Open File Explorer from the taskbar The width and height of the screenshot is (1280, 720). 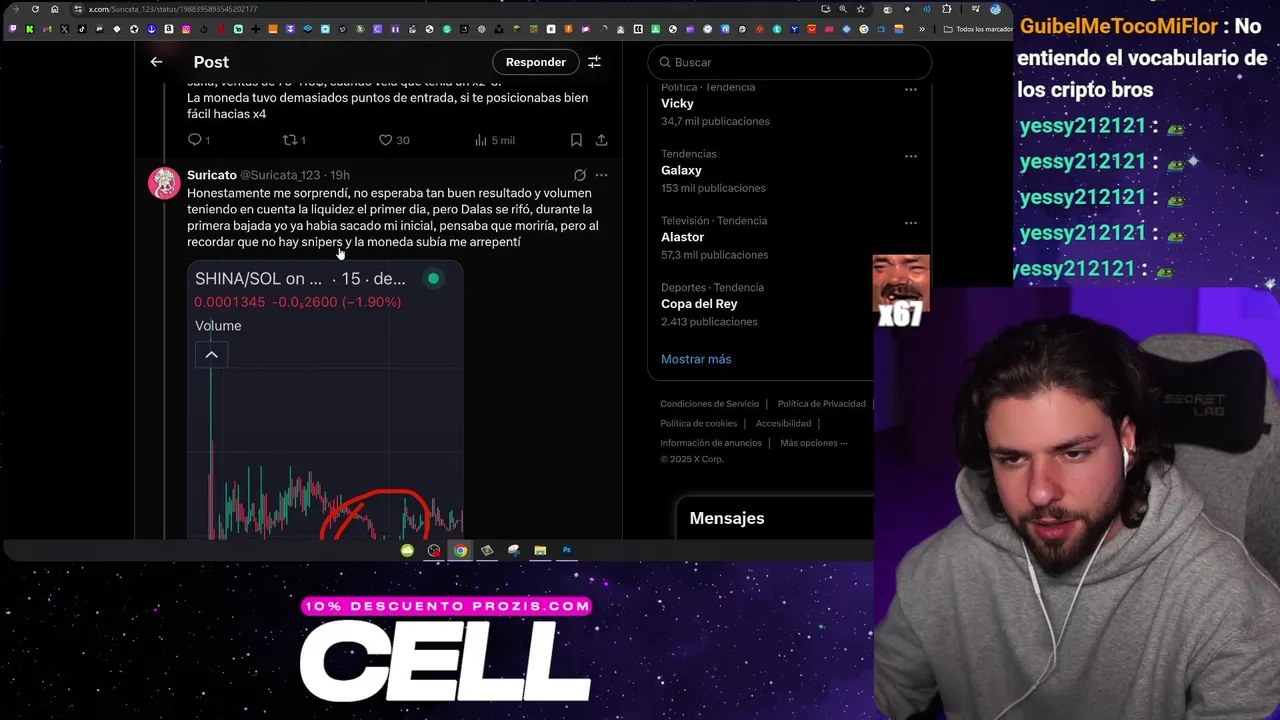click(x=540, y=550)
